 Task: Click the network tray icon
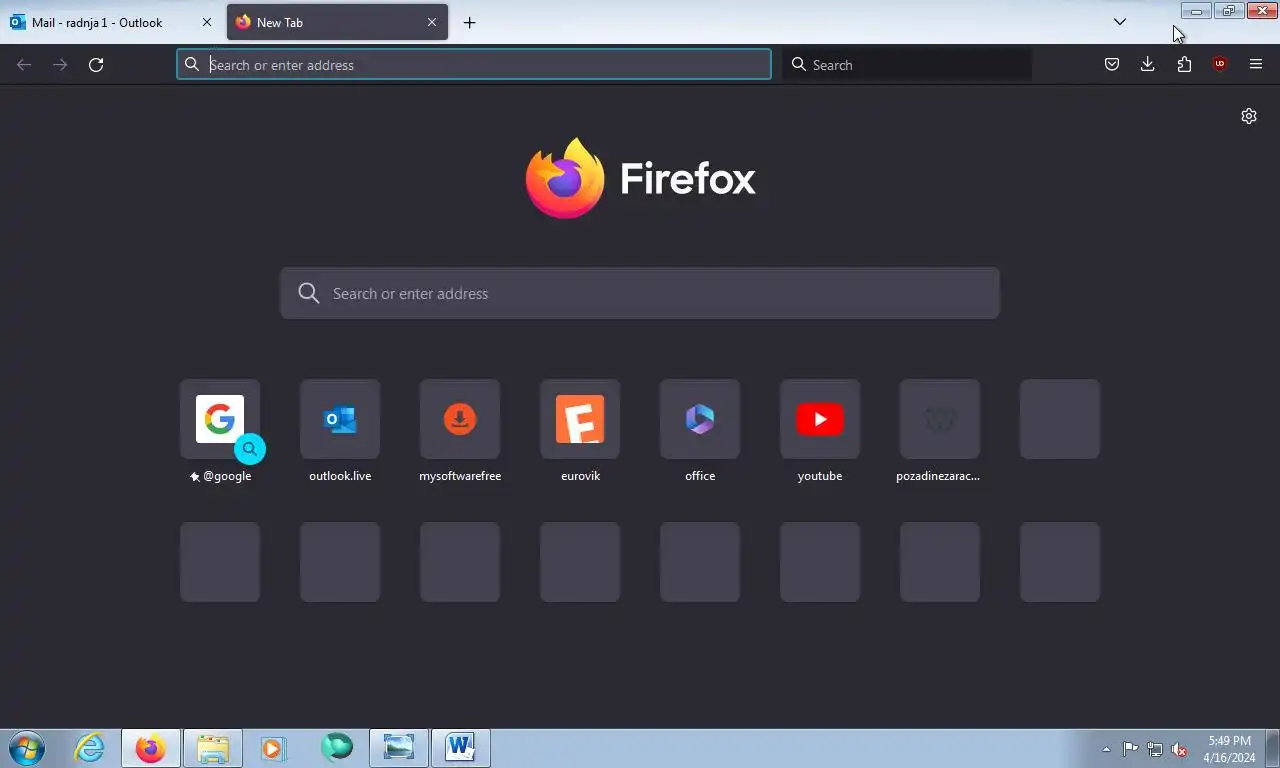tap(1155, 749)
